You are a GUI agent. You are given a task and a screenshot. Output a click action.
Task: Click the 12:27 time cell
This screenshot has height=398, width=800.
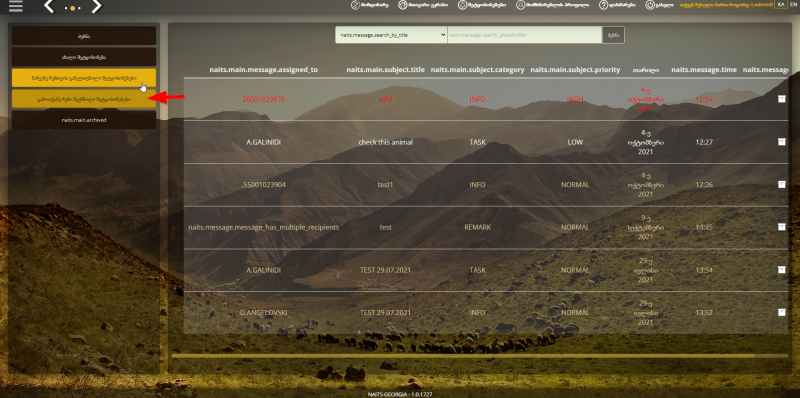tap(704, 142)
